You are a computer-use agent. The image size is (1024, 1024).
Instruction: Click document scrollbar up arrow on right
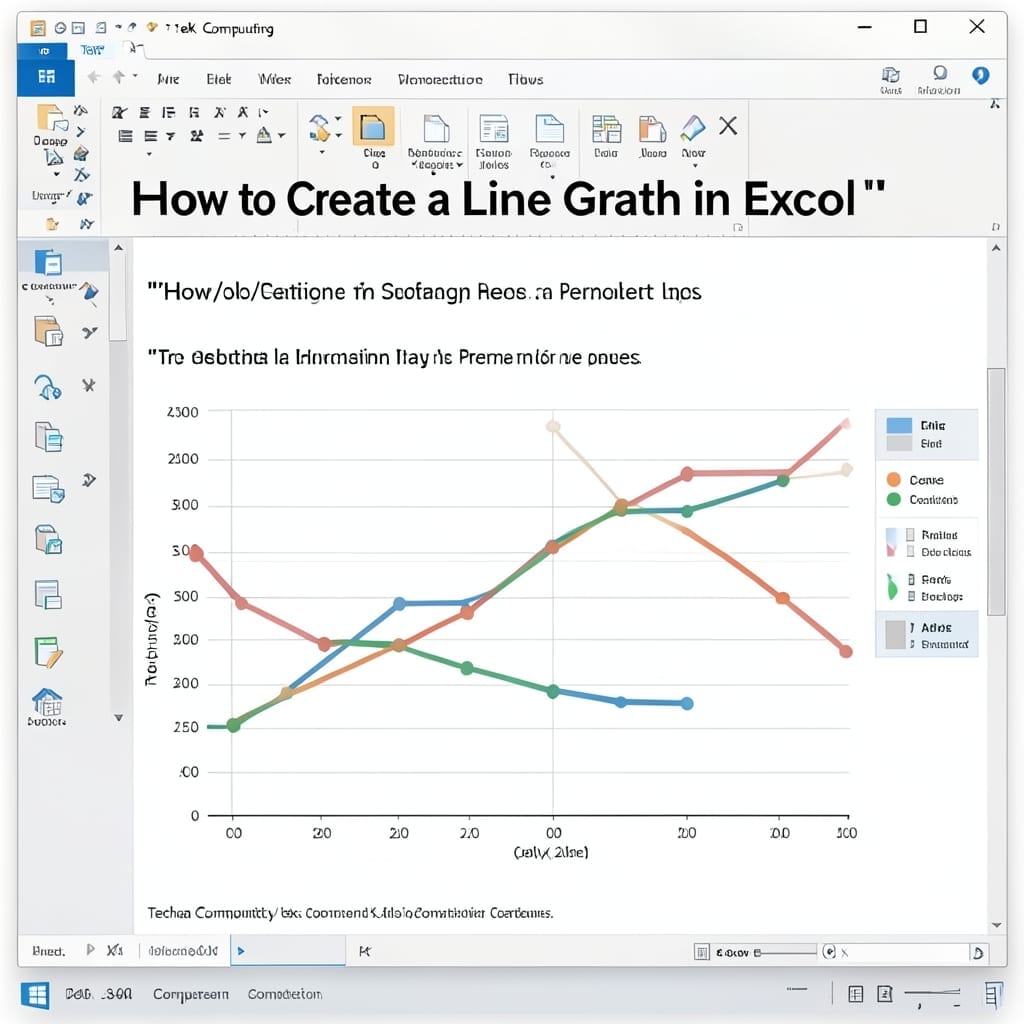pyautogui.click(x=996, y=248)
